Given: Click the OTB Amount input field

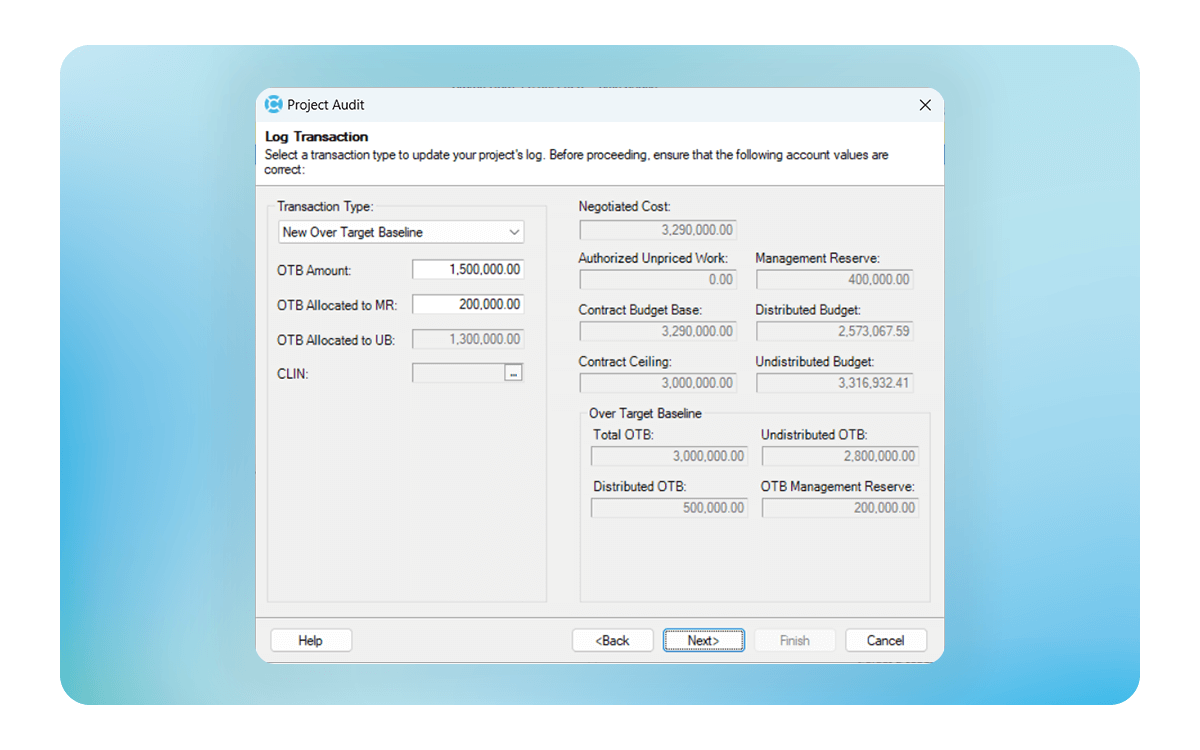Looking at the screenshot, I should click(467, 270).
